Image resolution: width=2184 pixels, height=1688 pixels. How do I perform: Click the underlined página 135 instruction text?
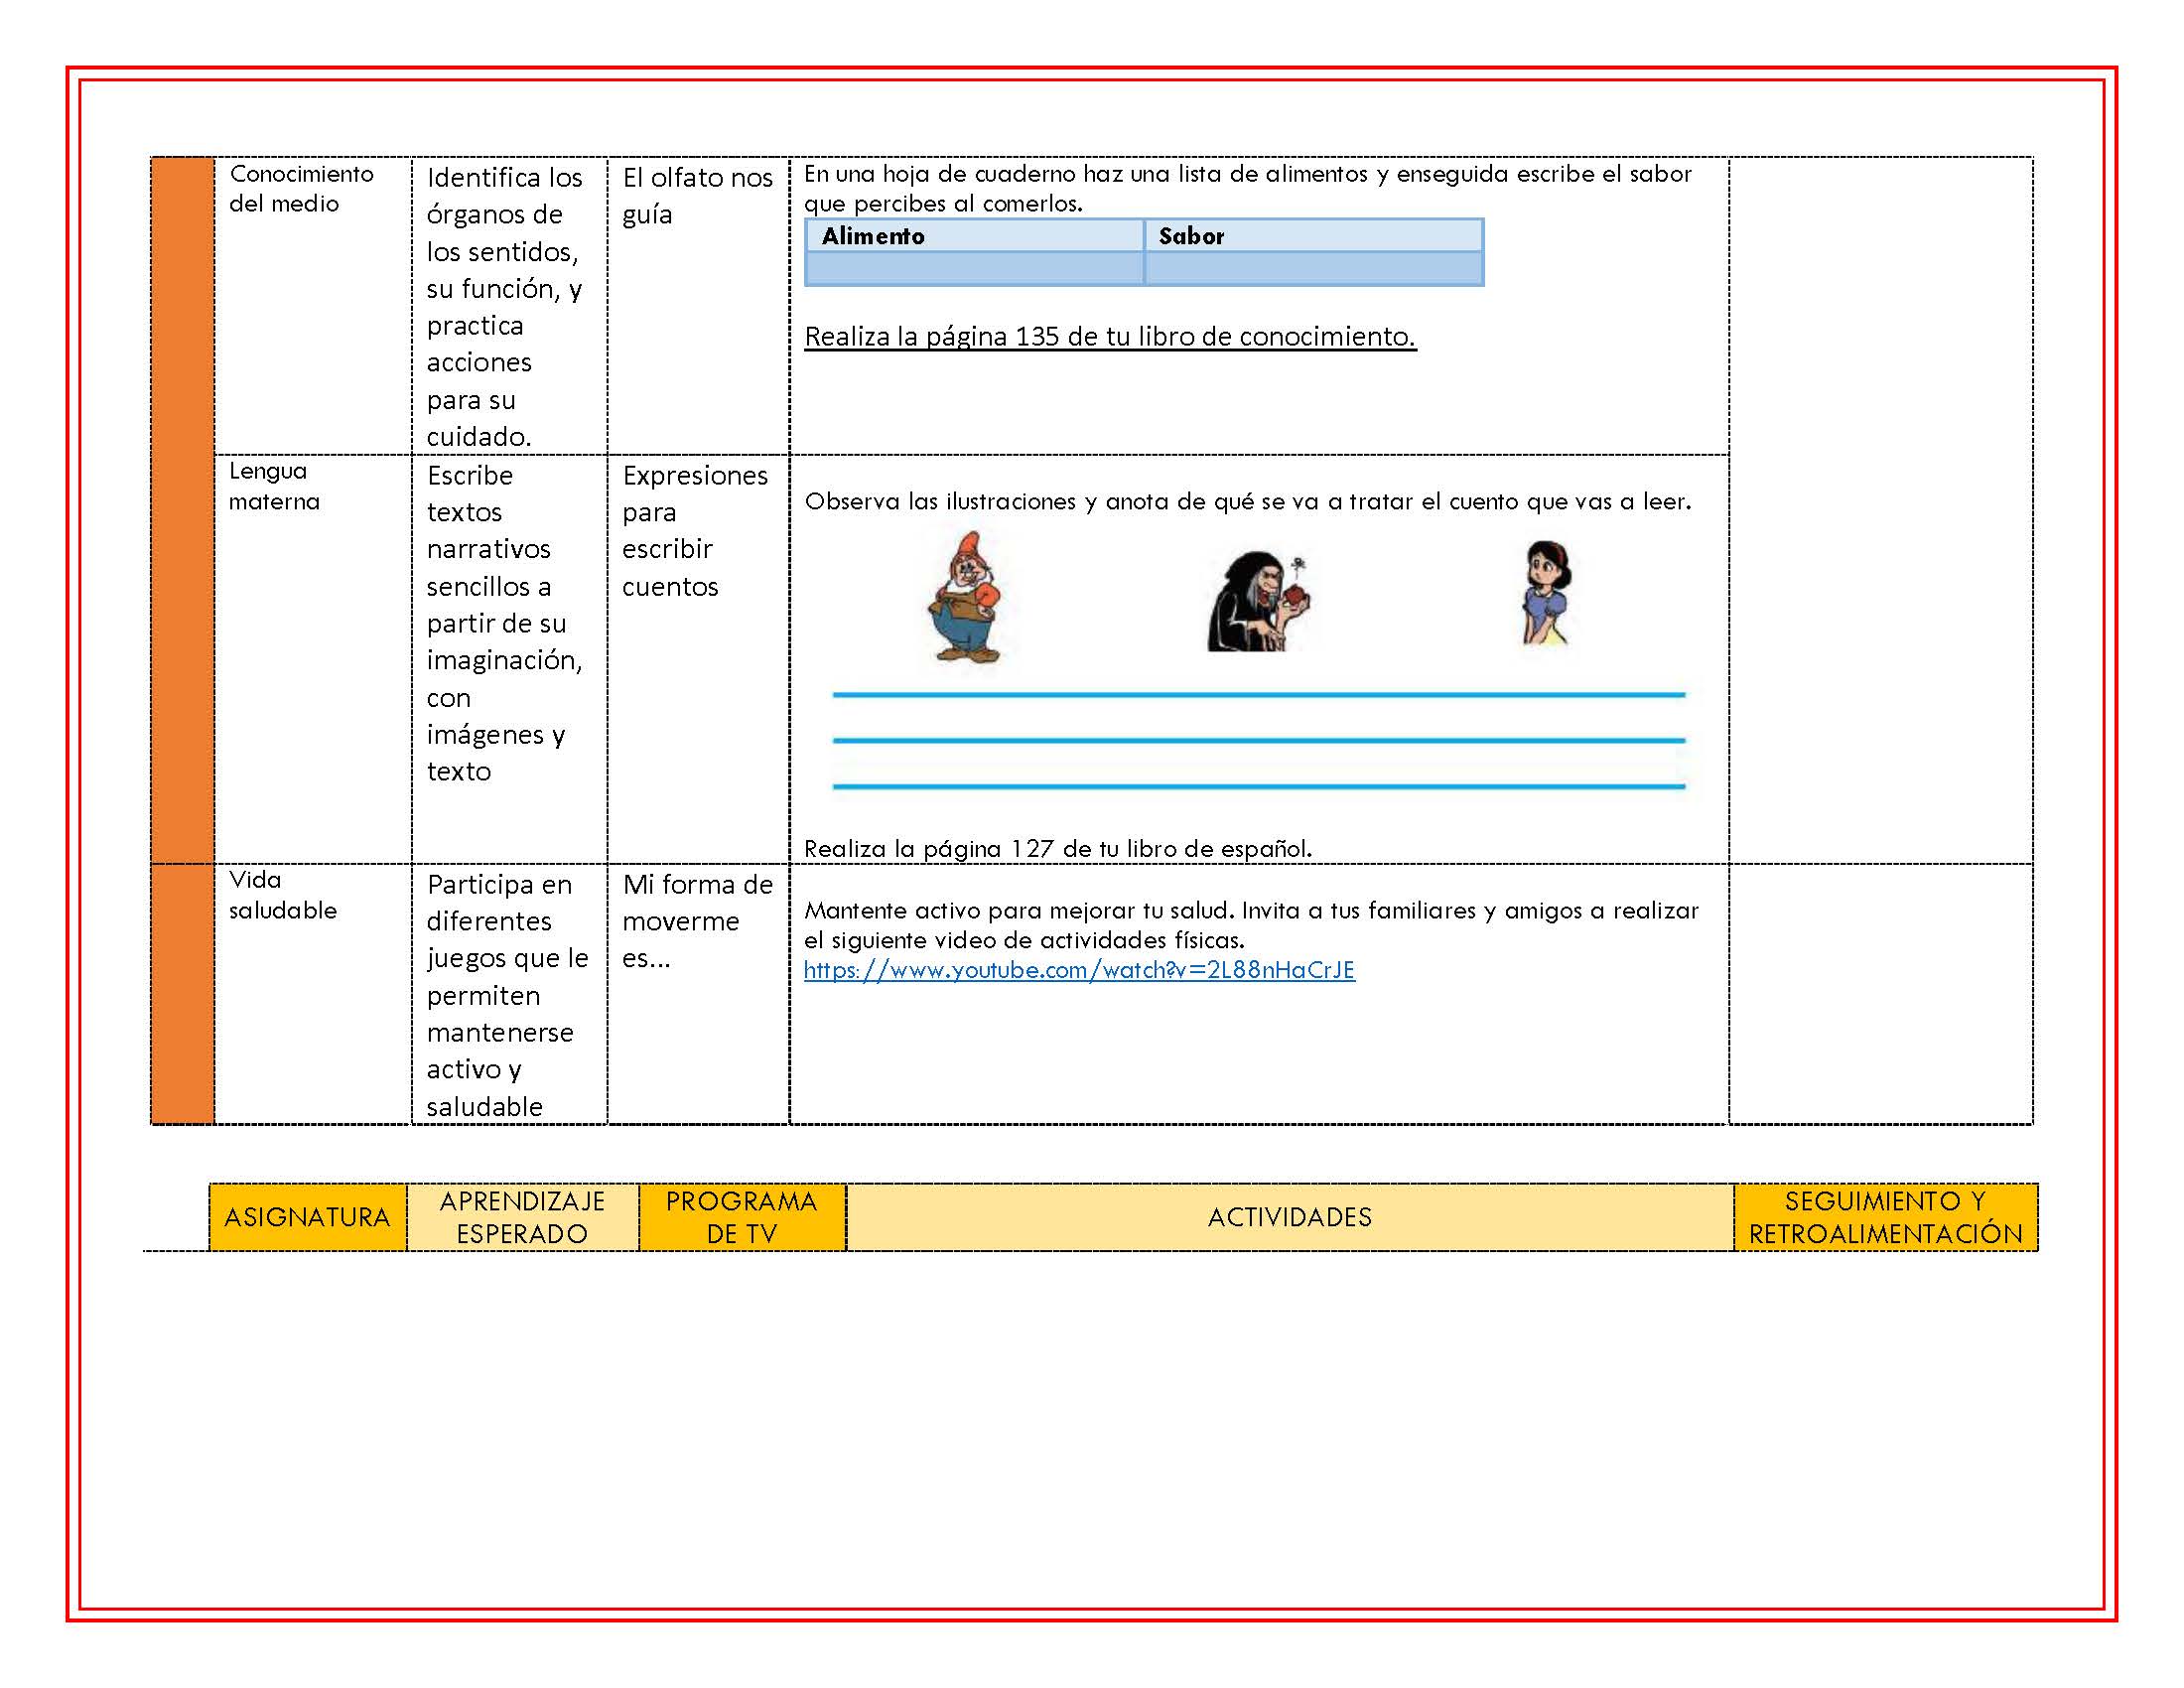pos(1110,337)
